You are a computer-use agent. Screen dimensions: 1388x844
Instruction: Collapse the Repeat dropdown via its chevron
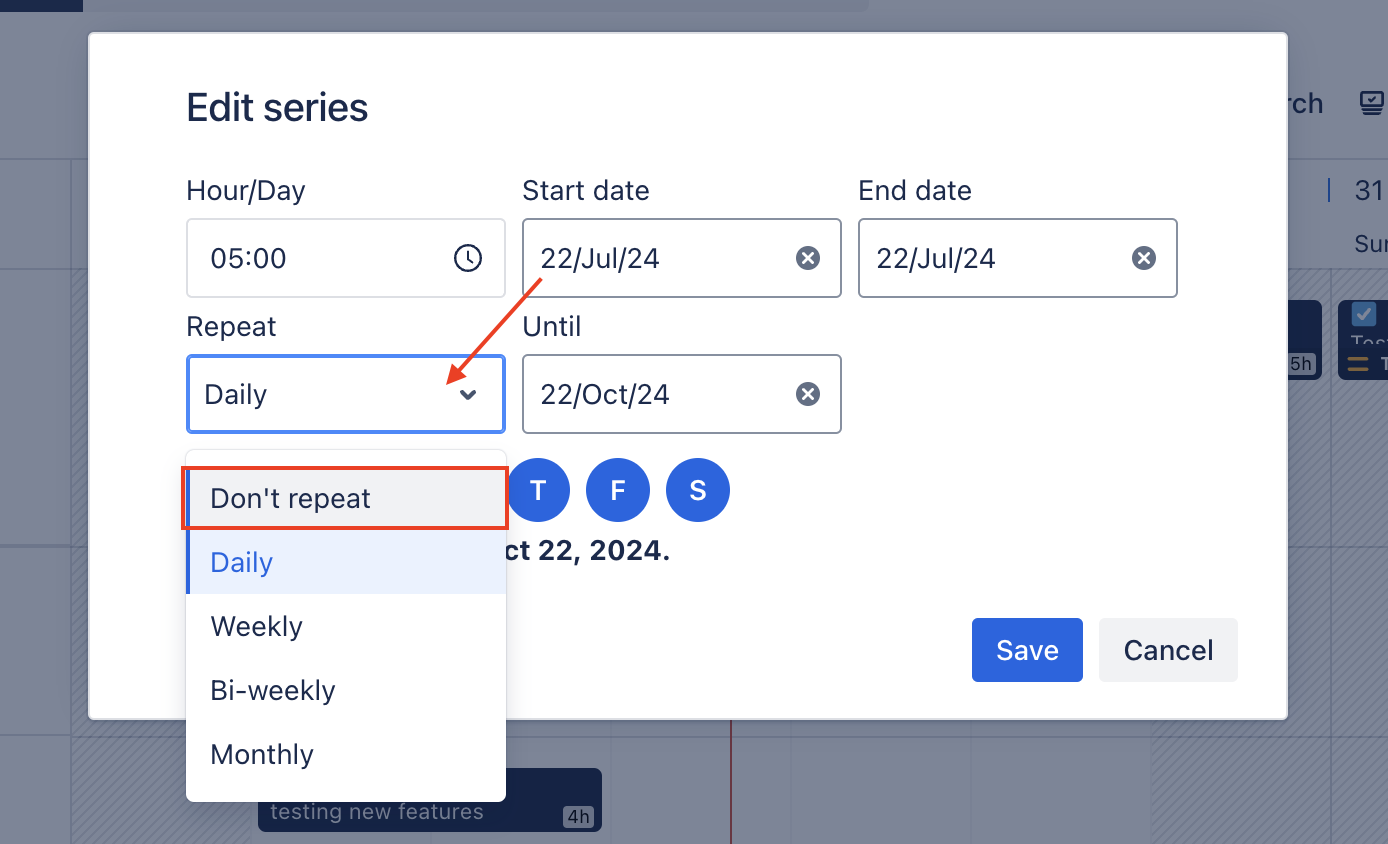(x=468, y=394)
